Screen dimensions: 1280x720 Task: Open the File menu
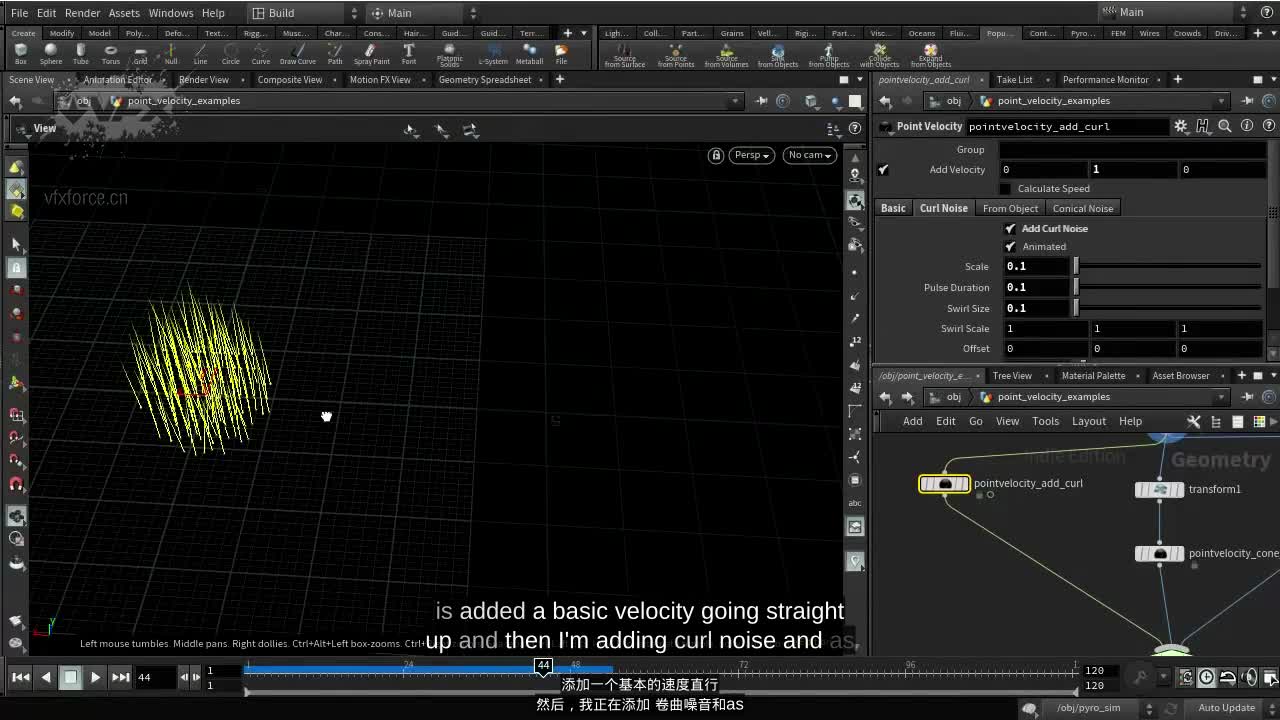19,13
